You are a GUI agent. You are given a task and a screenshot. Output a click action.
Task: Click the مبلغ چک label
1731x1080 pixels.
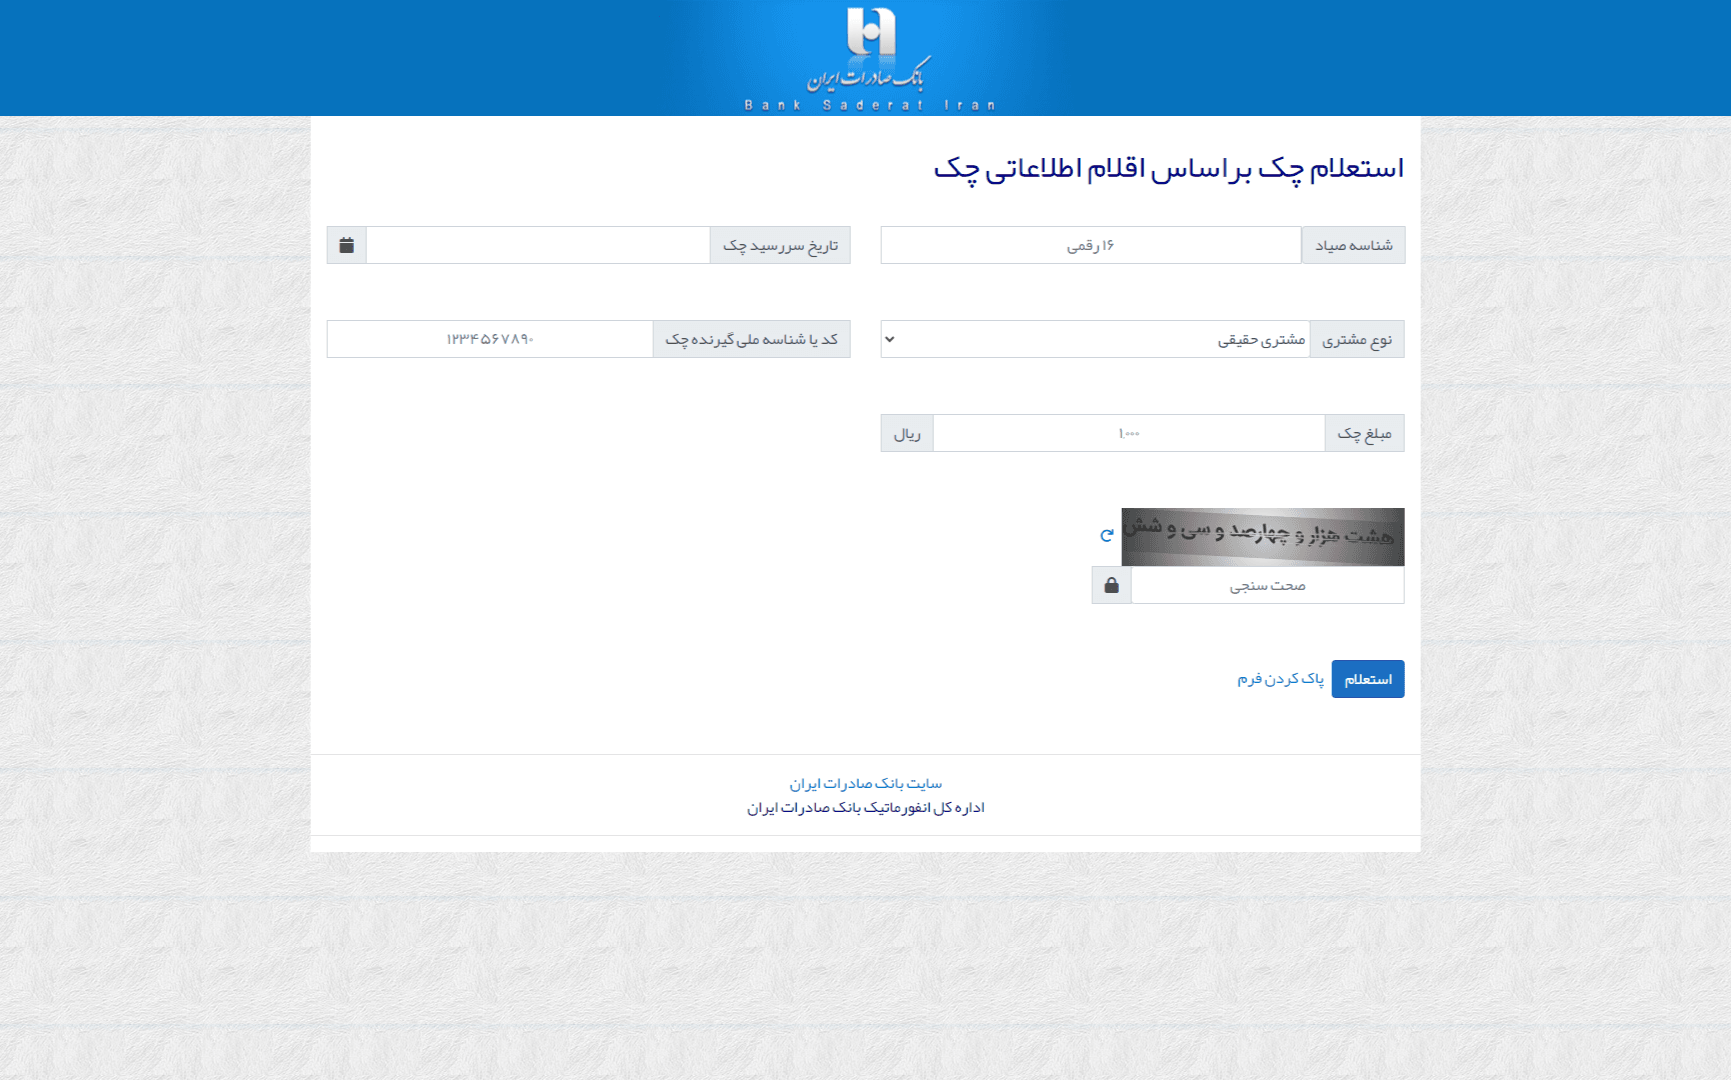(x=1365, y=433)
